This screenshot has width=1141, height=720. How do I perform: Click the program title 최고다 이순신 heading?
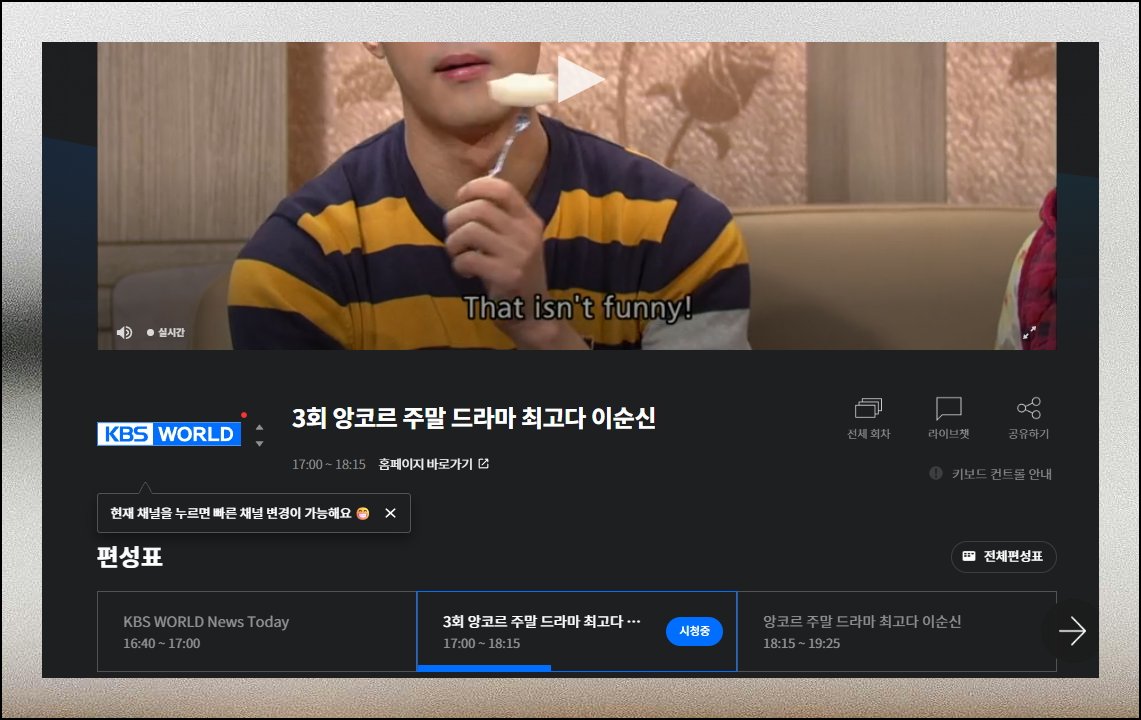point(474,418)
